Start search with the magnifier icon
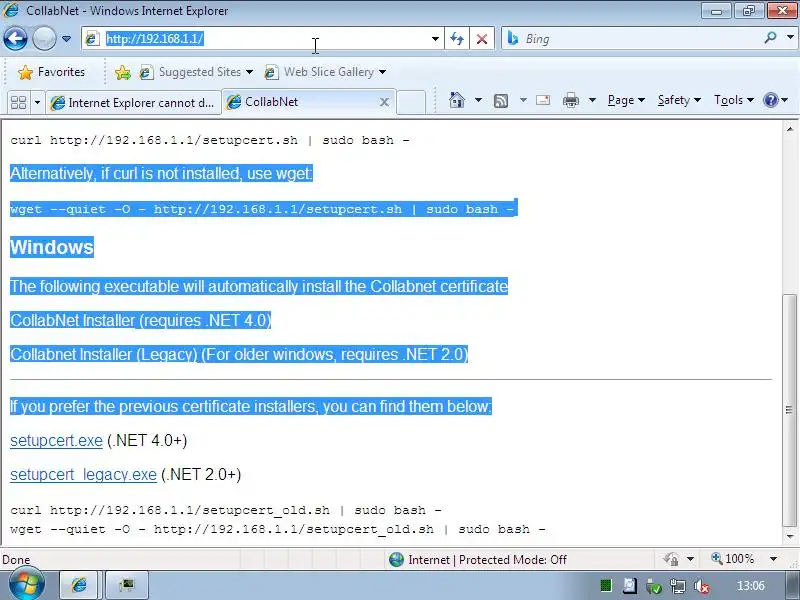The image size is (800, 600). pos(770,38)
